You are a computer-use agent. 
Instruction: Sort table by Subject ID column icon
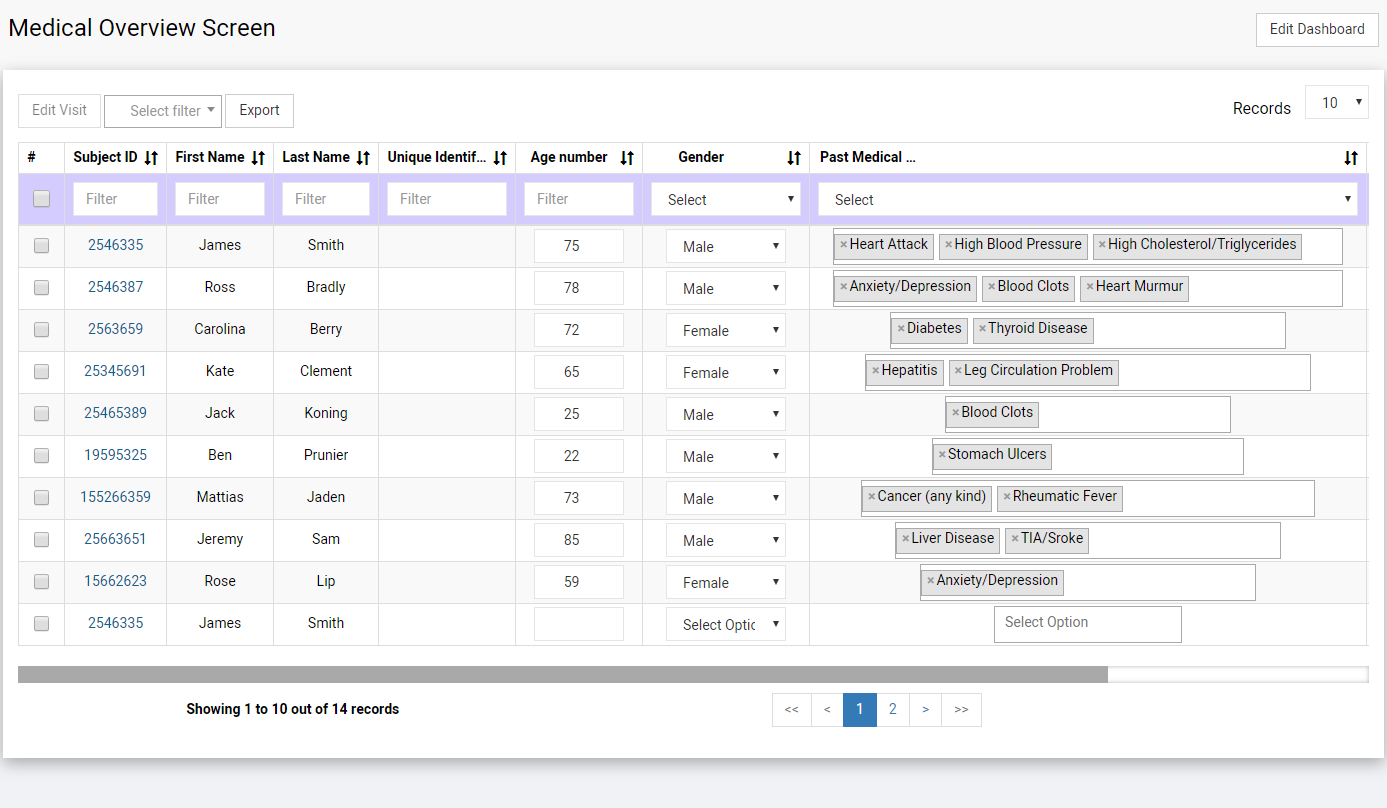pos(151,158)
